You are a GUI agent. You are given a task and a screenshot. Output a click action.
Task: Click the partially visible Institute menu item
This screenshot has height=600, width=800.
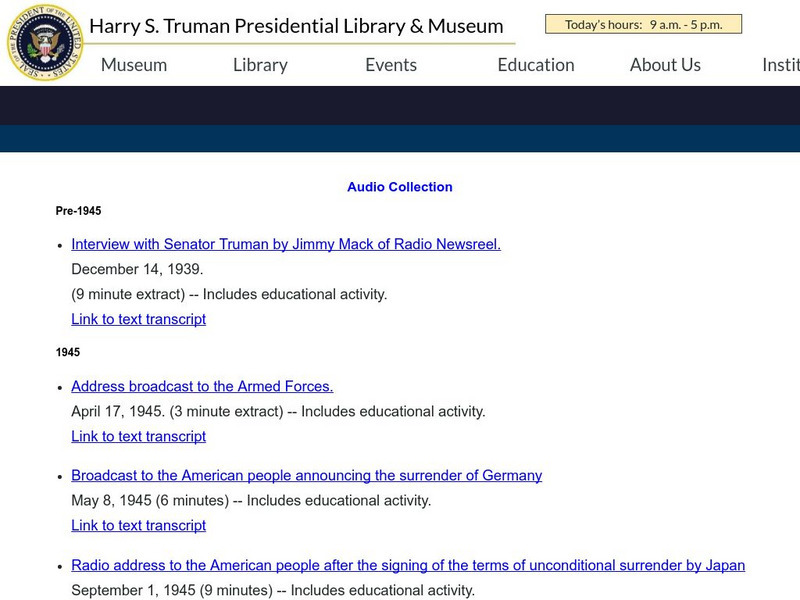point(784,64)
